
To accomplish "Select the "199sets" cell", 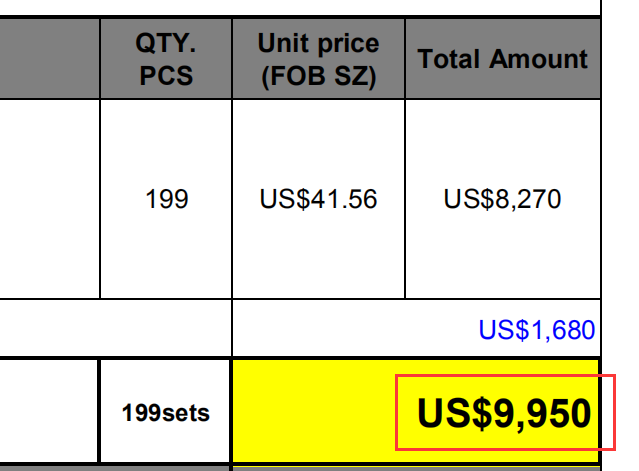I will click(x=166, y=412).
